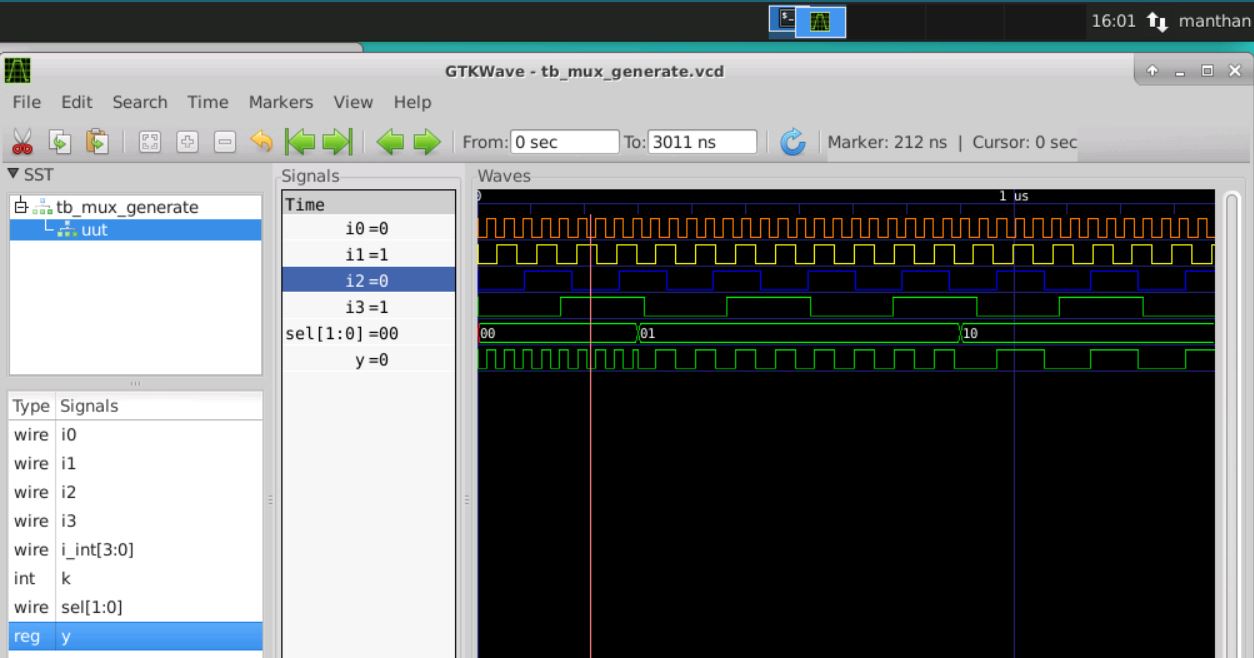1254x658 pixels.
Task: Click the sel value 01 segment in waves
Action: pyautogui.click(x=798, y=333)
